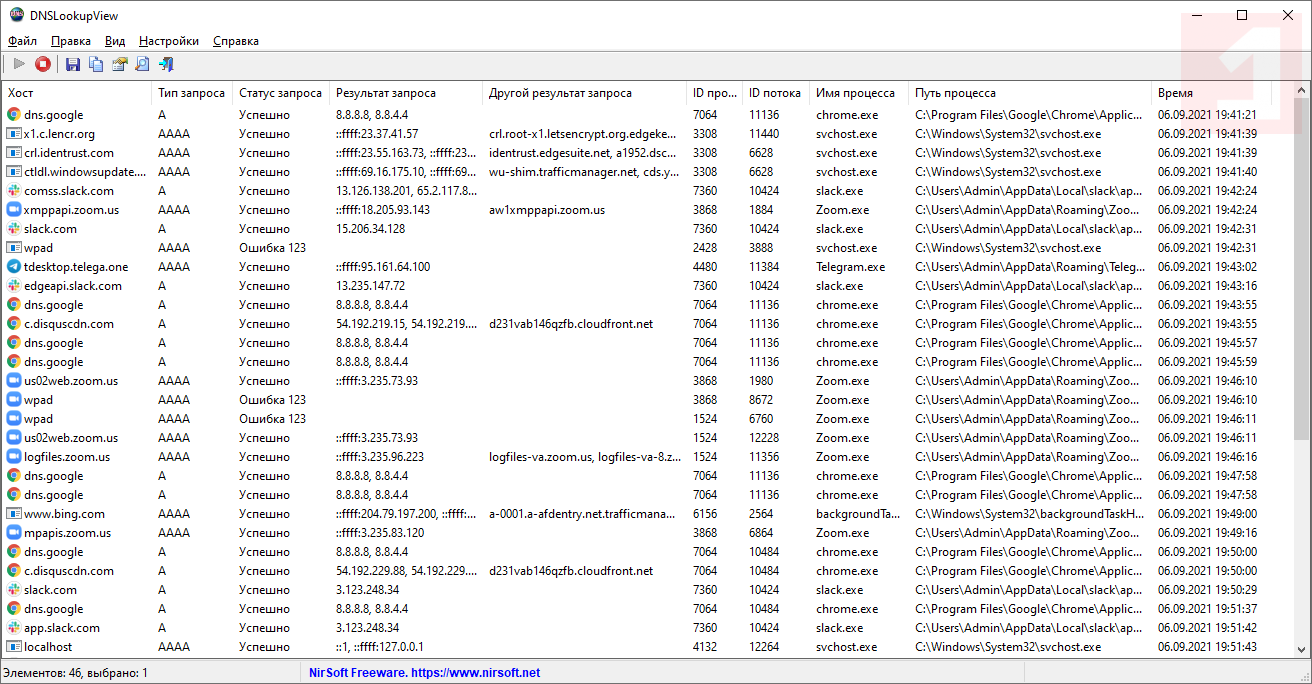Click the process ID 6156 cell
The height and width of the screenshot is (684, 1312).
coord(705,514)
